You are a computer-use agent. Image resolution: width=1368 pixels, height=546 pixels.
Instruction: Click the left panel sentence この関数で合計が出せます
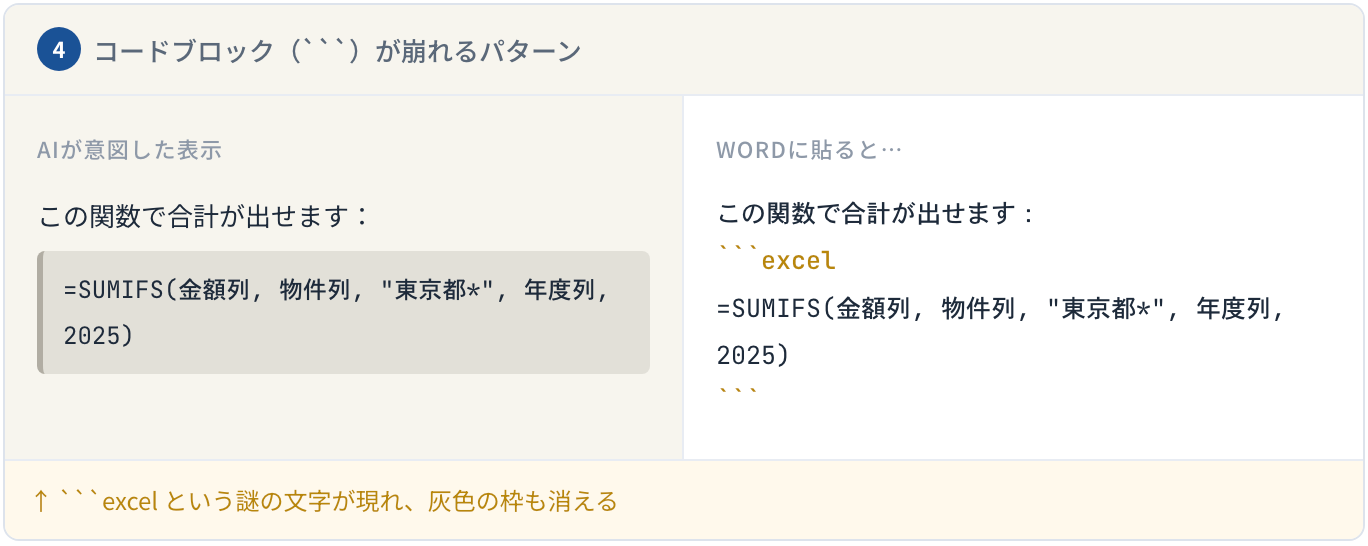point(203,215)
